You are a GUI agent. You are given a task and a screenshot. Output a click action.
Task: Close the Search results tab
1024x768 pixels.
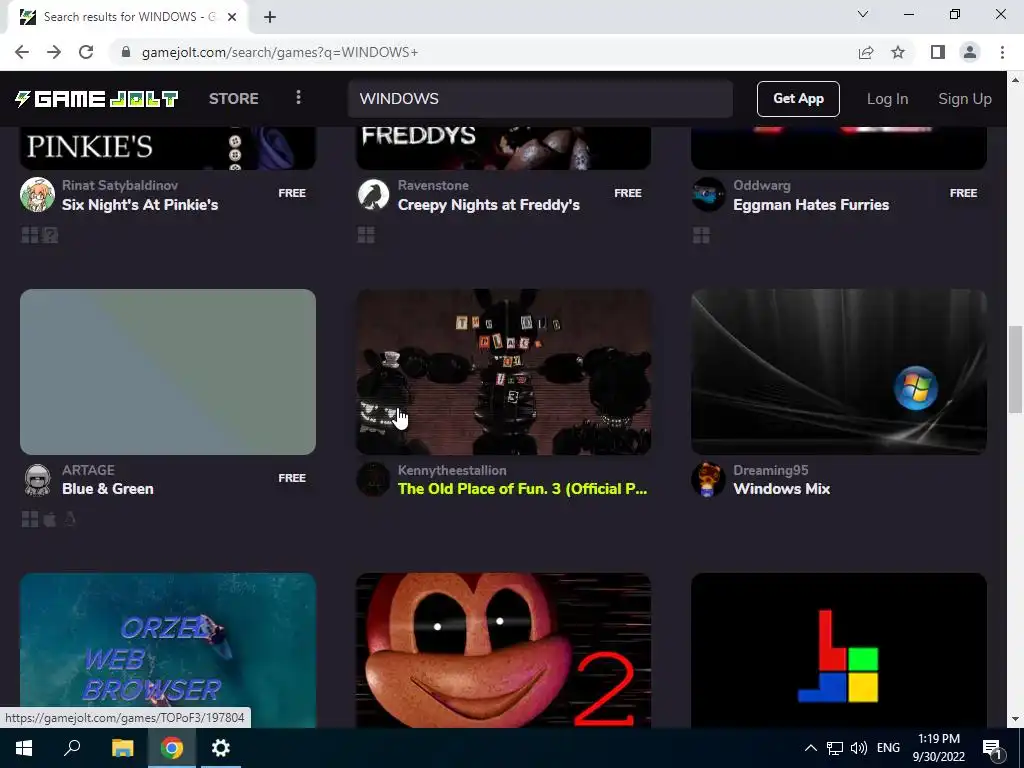click(232, 17)
